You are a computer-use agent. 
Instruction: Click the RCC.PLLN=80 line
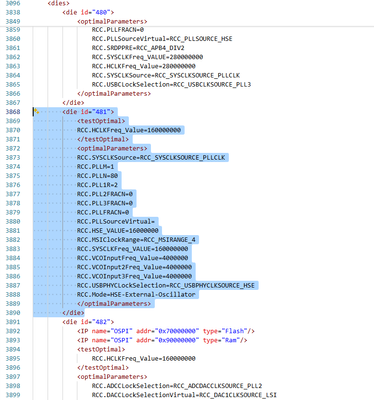97,176
